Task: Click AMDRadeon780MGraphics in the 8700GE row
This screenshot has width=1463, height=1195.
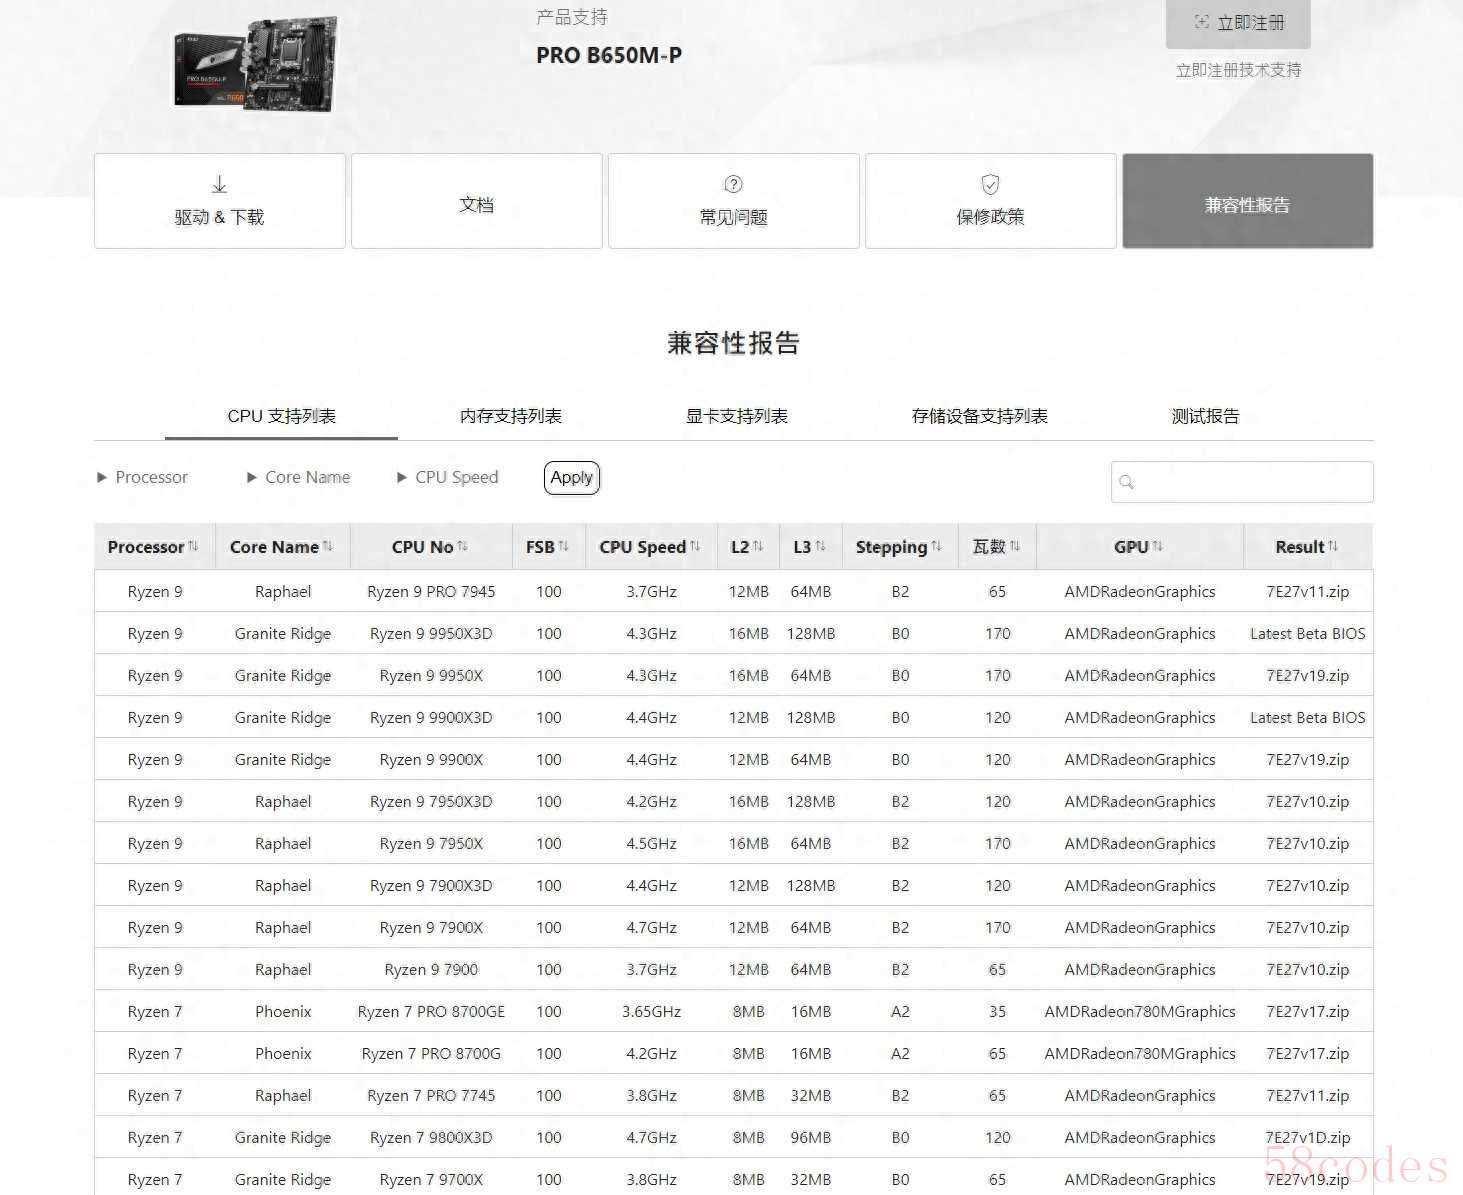Action: pos(1140,1011)
